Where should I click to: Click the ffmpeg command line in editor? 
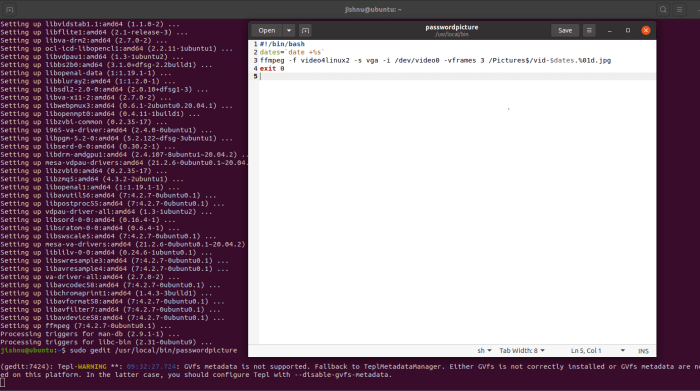click(x=435, y=60)
